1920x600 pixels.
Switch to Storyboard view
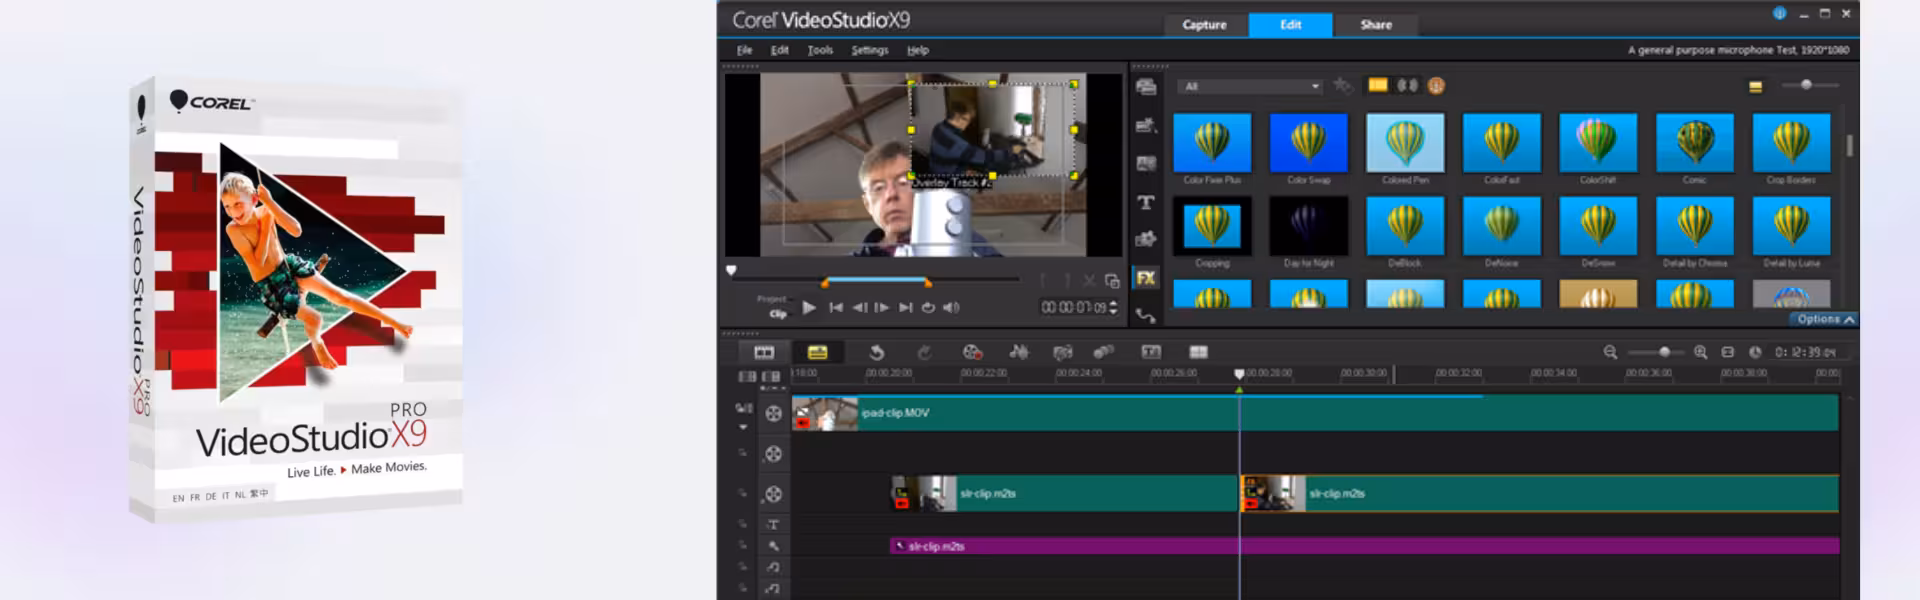tap(764, 352)
